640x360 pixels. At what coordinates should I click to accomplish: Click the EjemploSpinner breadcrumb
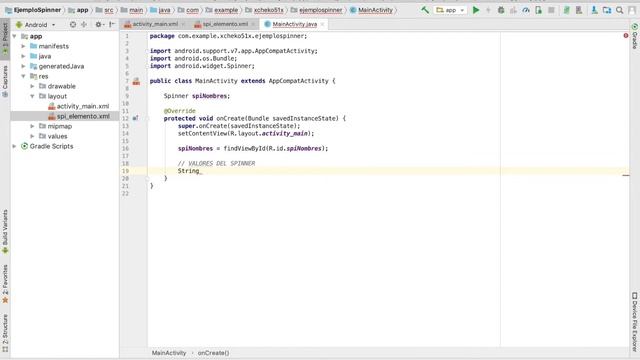pyautogui.click(x=33, y=10)
